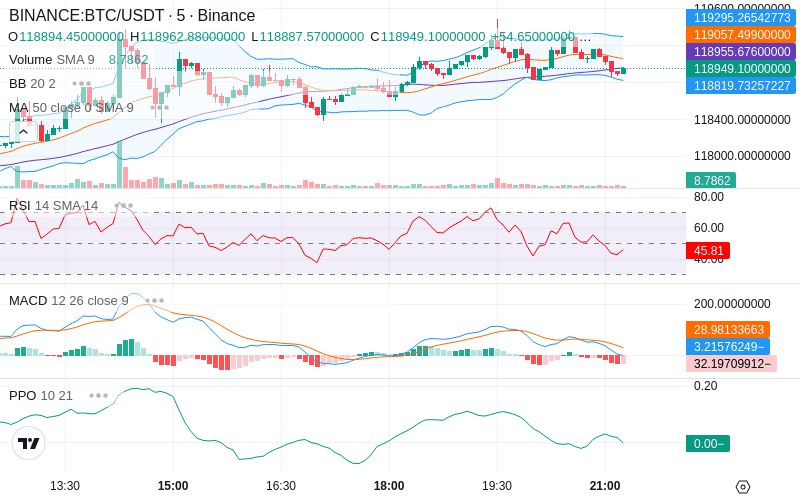Select the PPO 10 21 legend label

[41, 395]
